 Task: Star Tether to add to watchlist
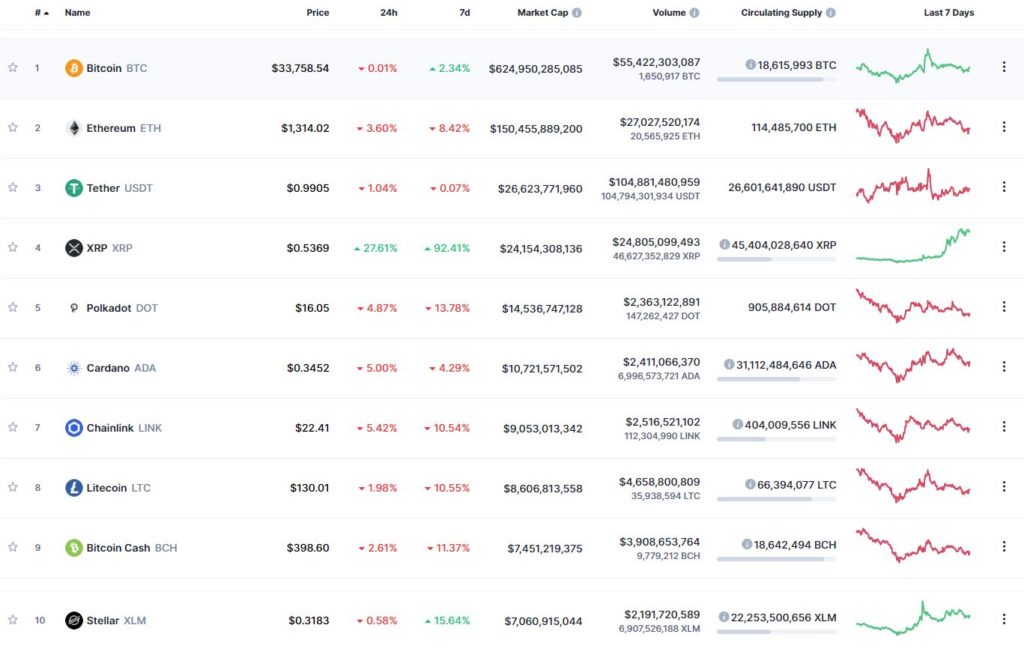tap(12, 187)
